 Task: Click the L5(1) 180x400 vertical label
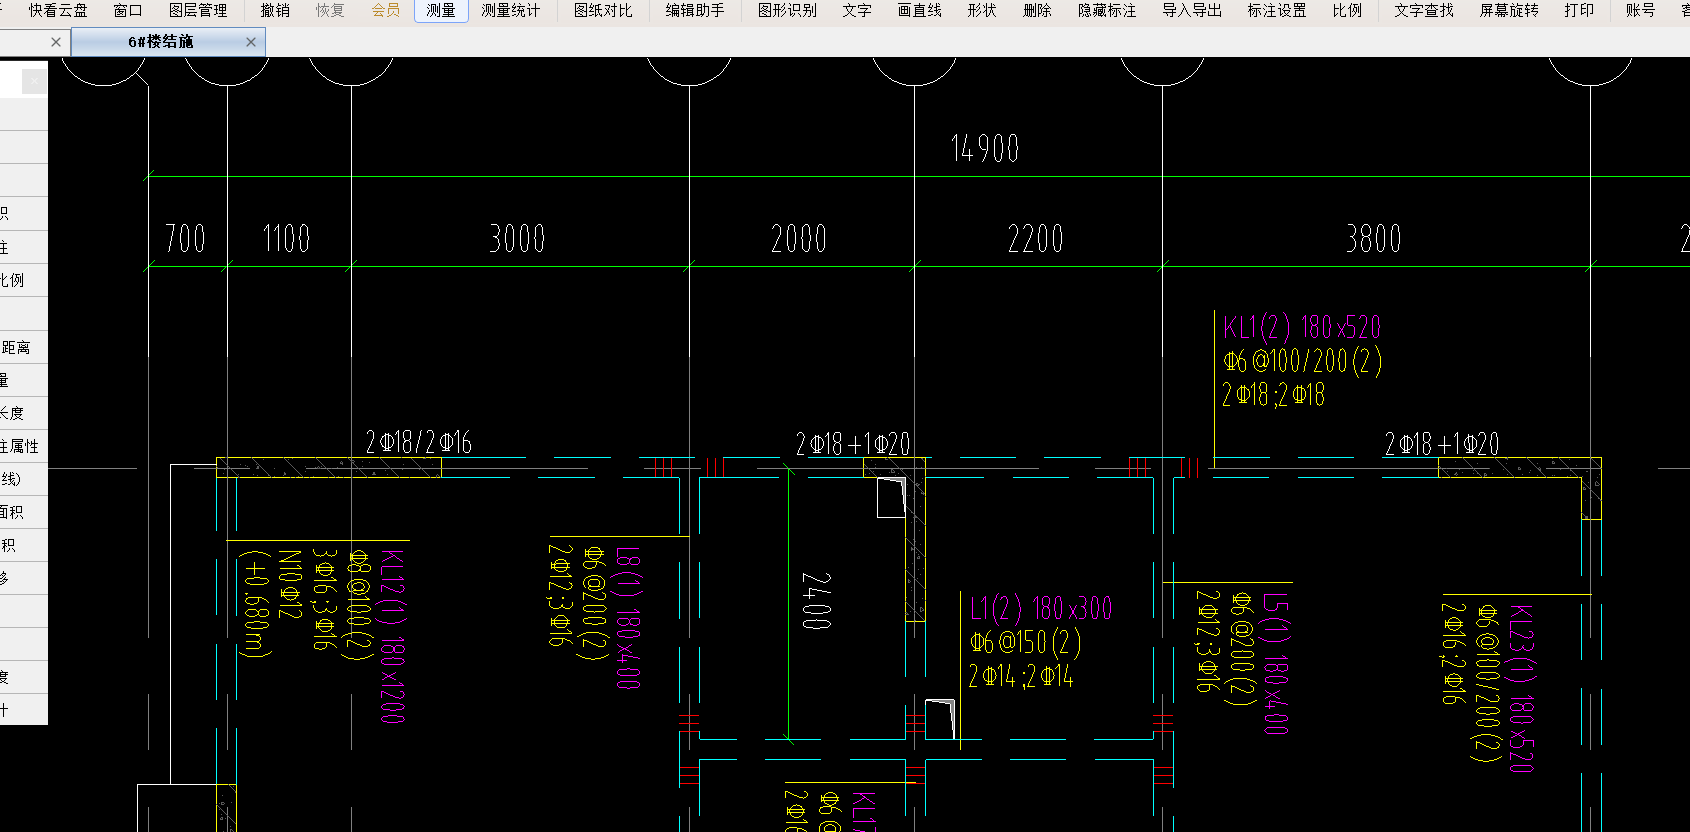click(1275, 663)
